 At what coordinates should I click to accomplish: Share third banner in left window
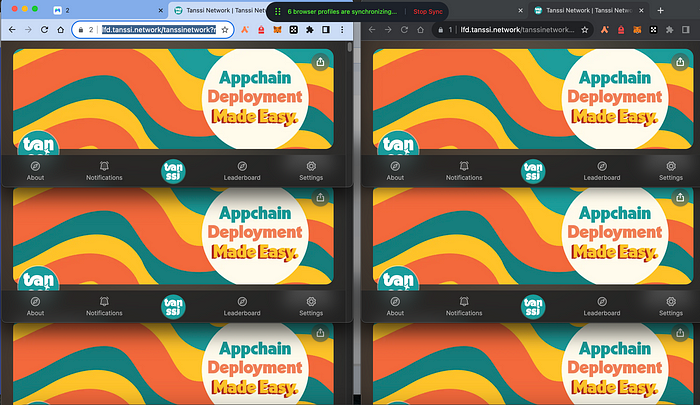point(320,333)
